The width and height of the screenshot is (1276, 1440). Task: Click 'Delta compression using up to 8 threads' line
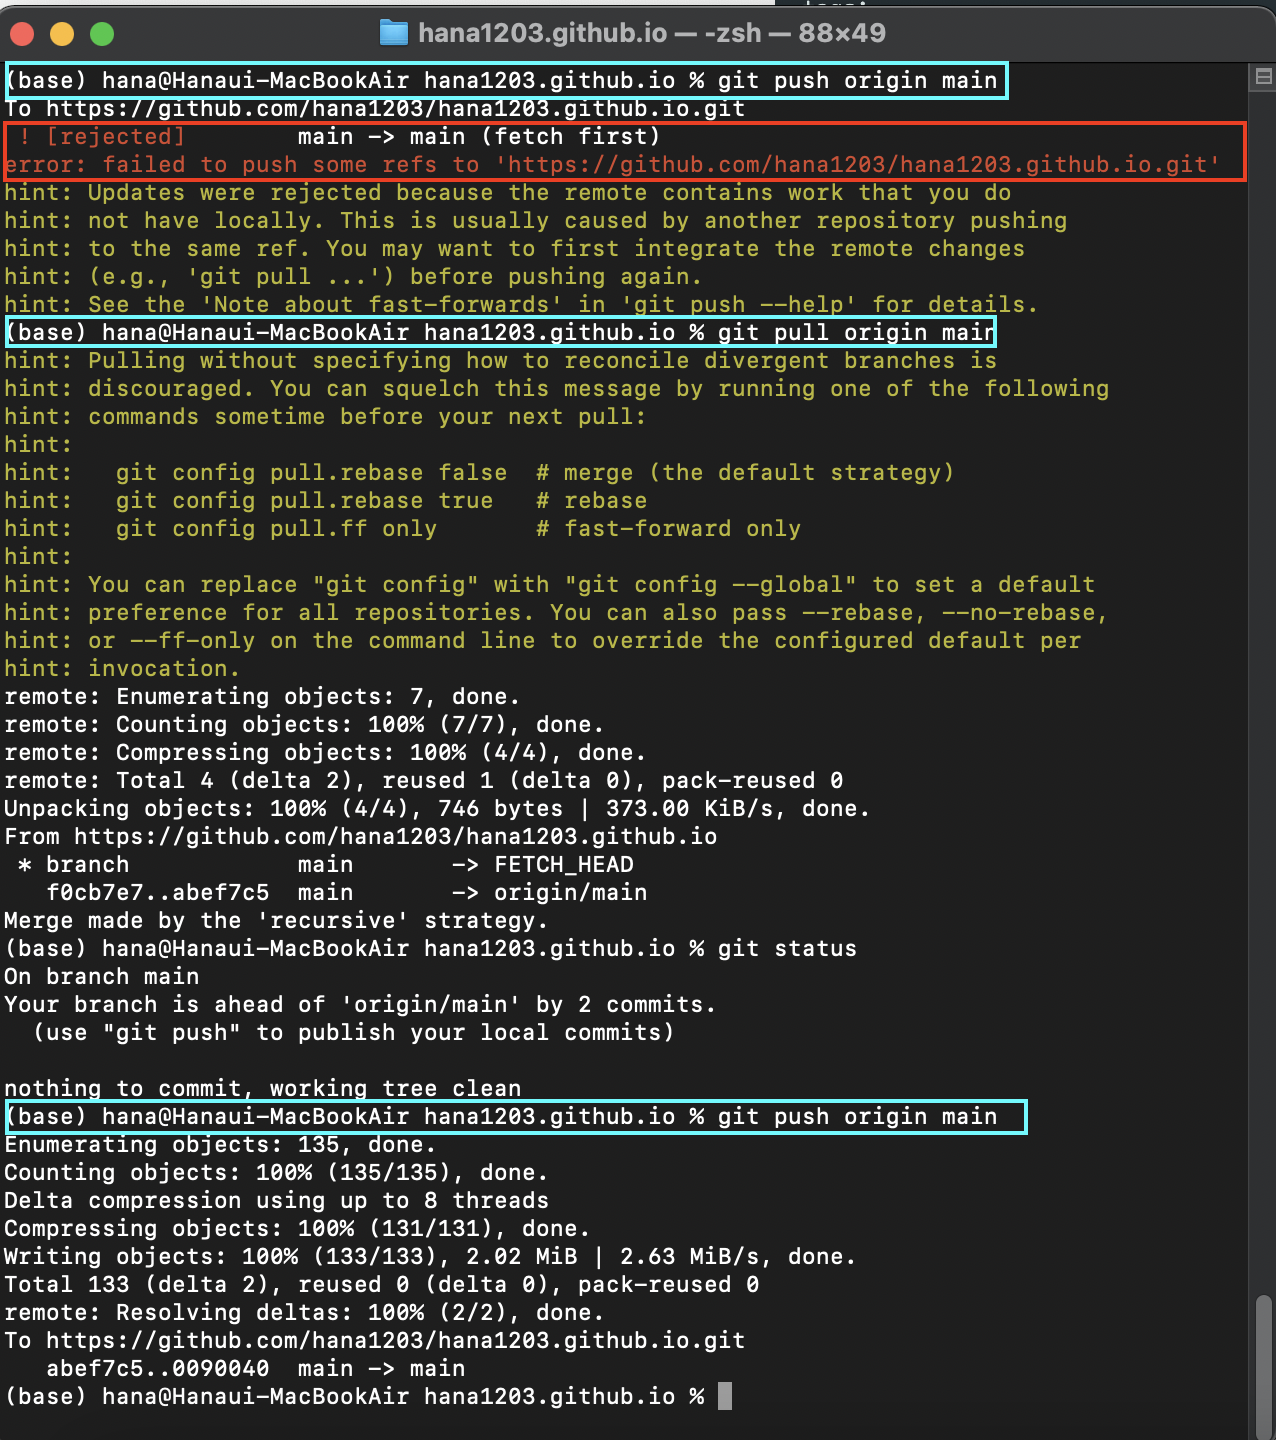coord(276,1200)
